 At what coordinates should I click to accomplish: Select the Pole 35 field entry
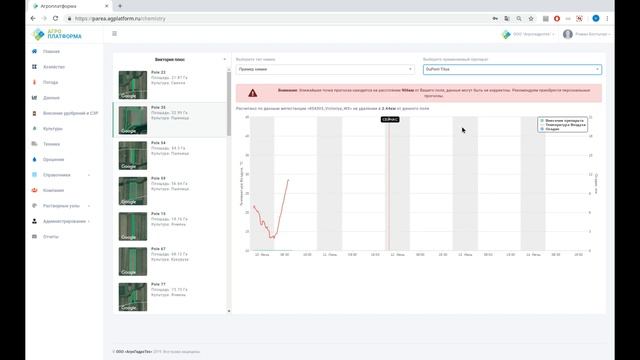[169, 120]
